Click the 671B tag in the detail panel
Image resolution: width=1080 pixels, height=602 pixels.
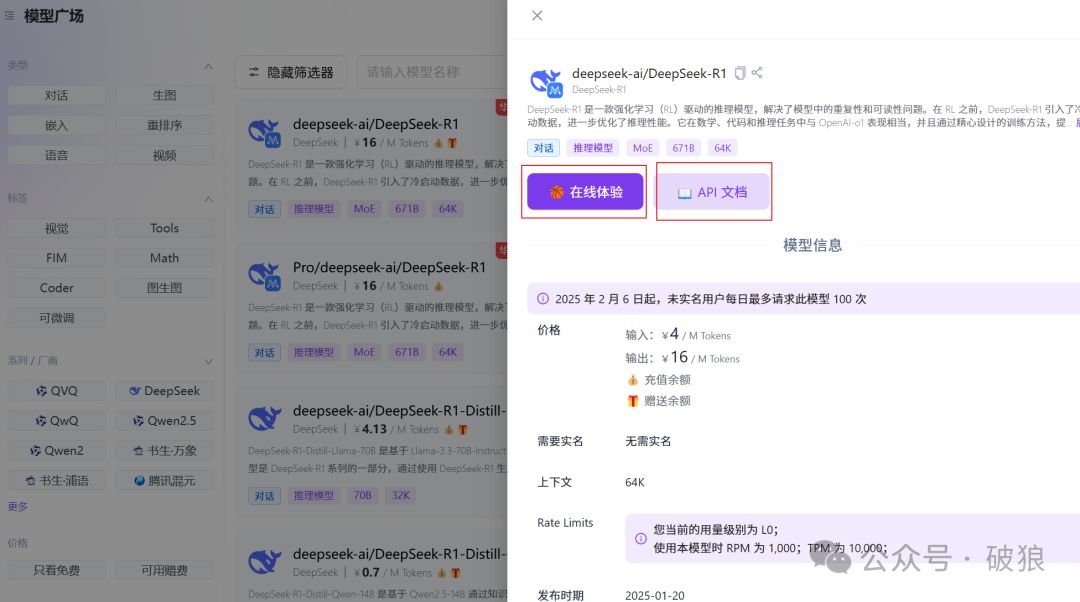tap(683, 147)
